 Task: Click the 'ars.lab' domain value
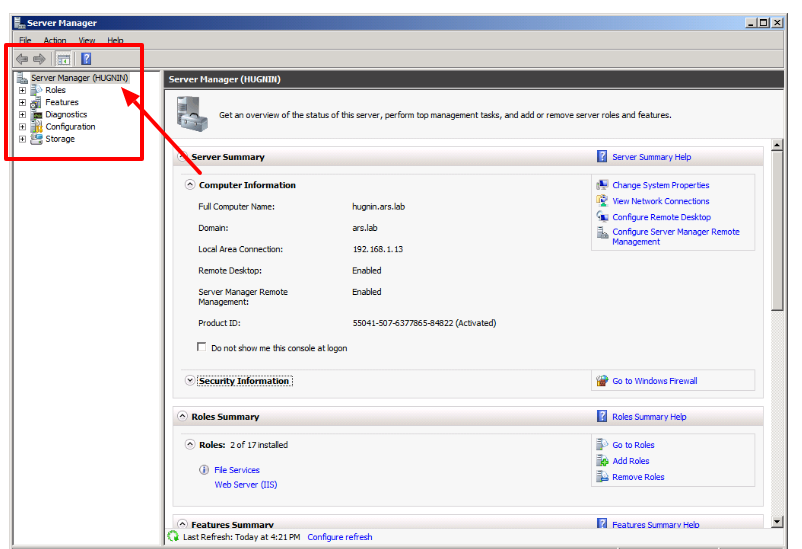[x=365, y=228]
